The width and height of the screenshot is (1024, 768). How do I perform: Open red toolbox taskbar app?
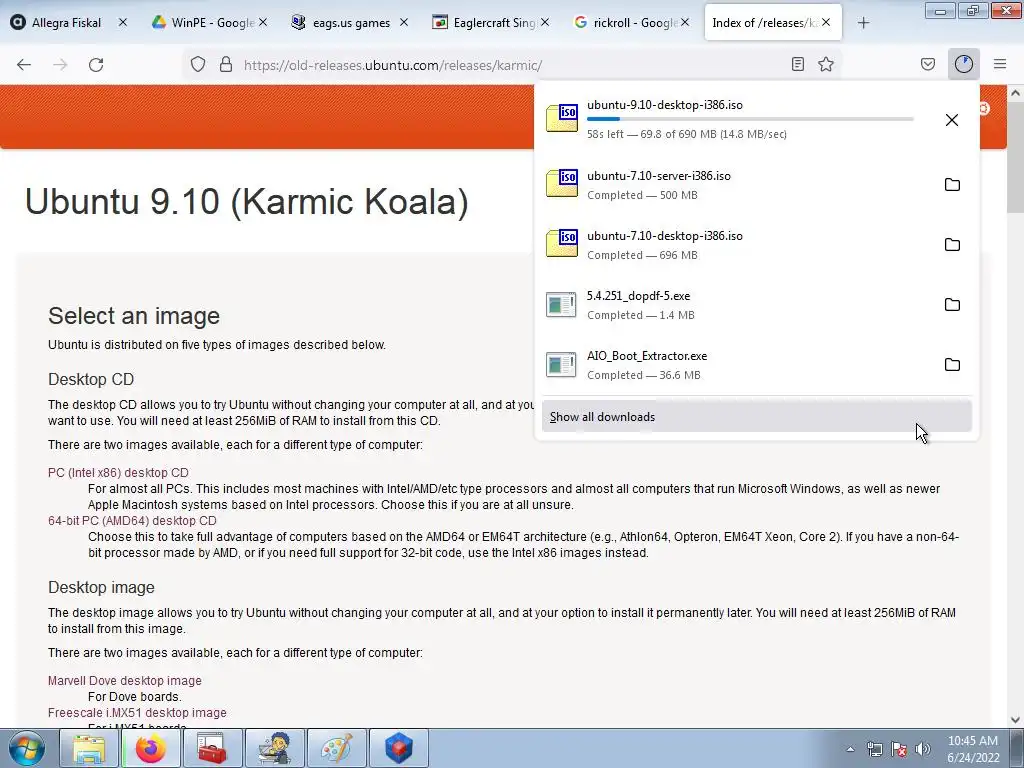pos(213,748)
